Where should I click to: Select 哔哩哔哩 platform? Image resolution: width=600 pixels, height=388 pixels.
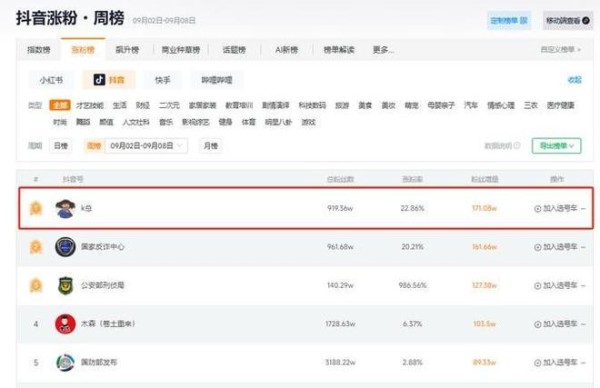pos(217,80)
